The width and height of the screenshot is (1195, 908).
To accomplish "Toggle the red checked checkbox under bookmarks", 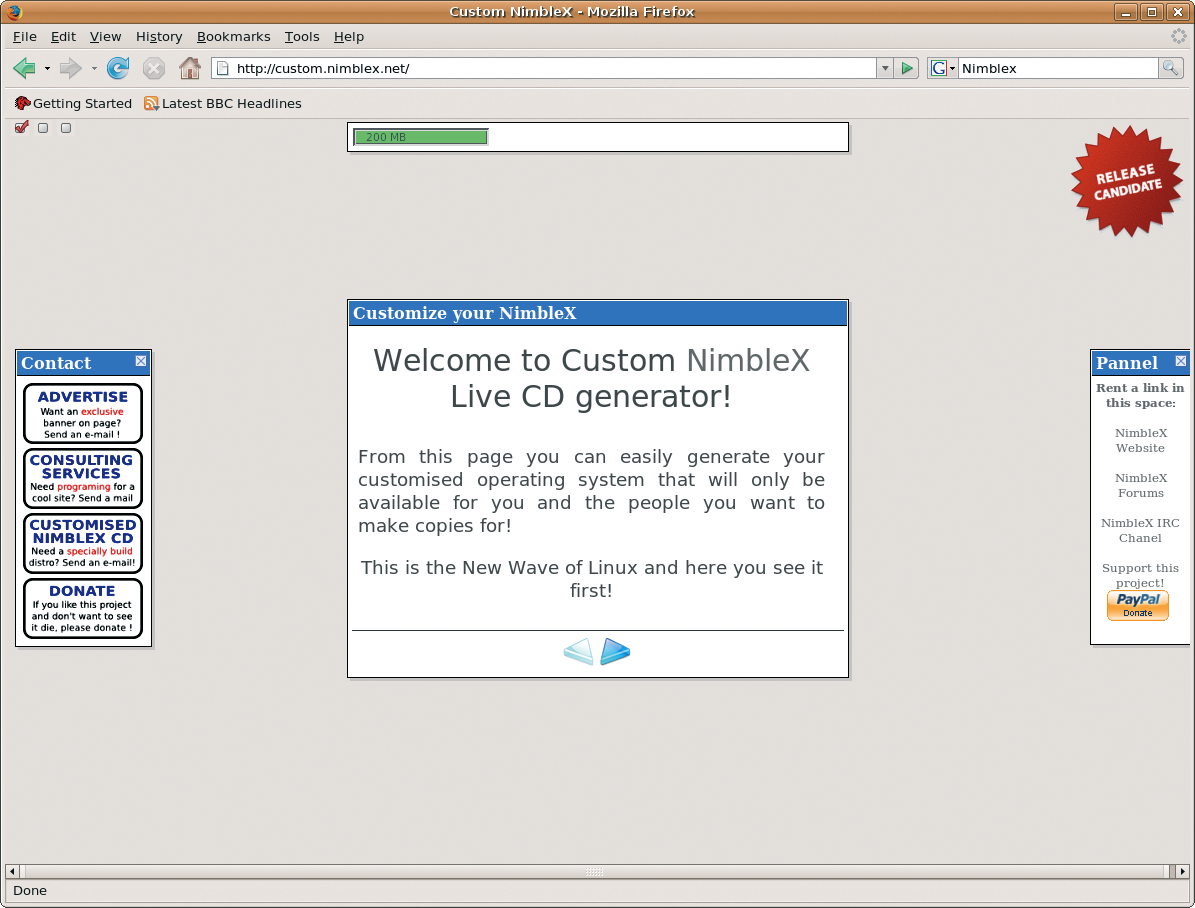I will coord(22,127).
